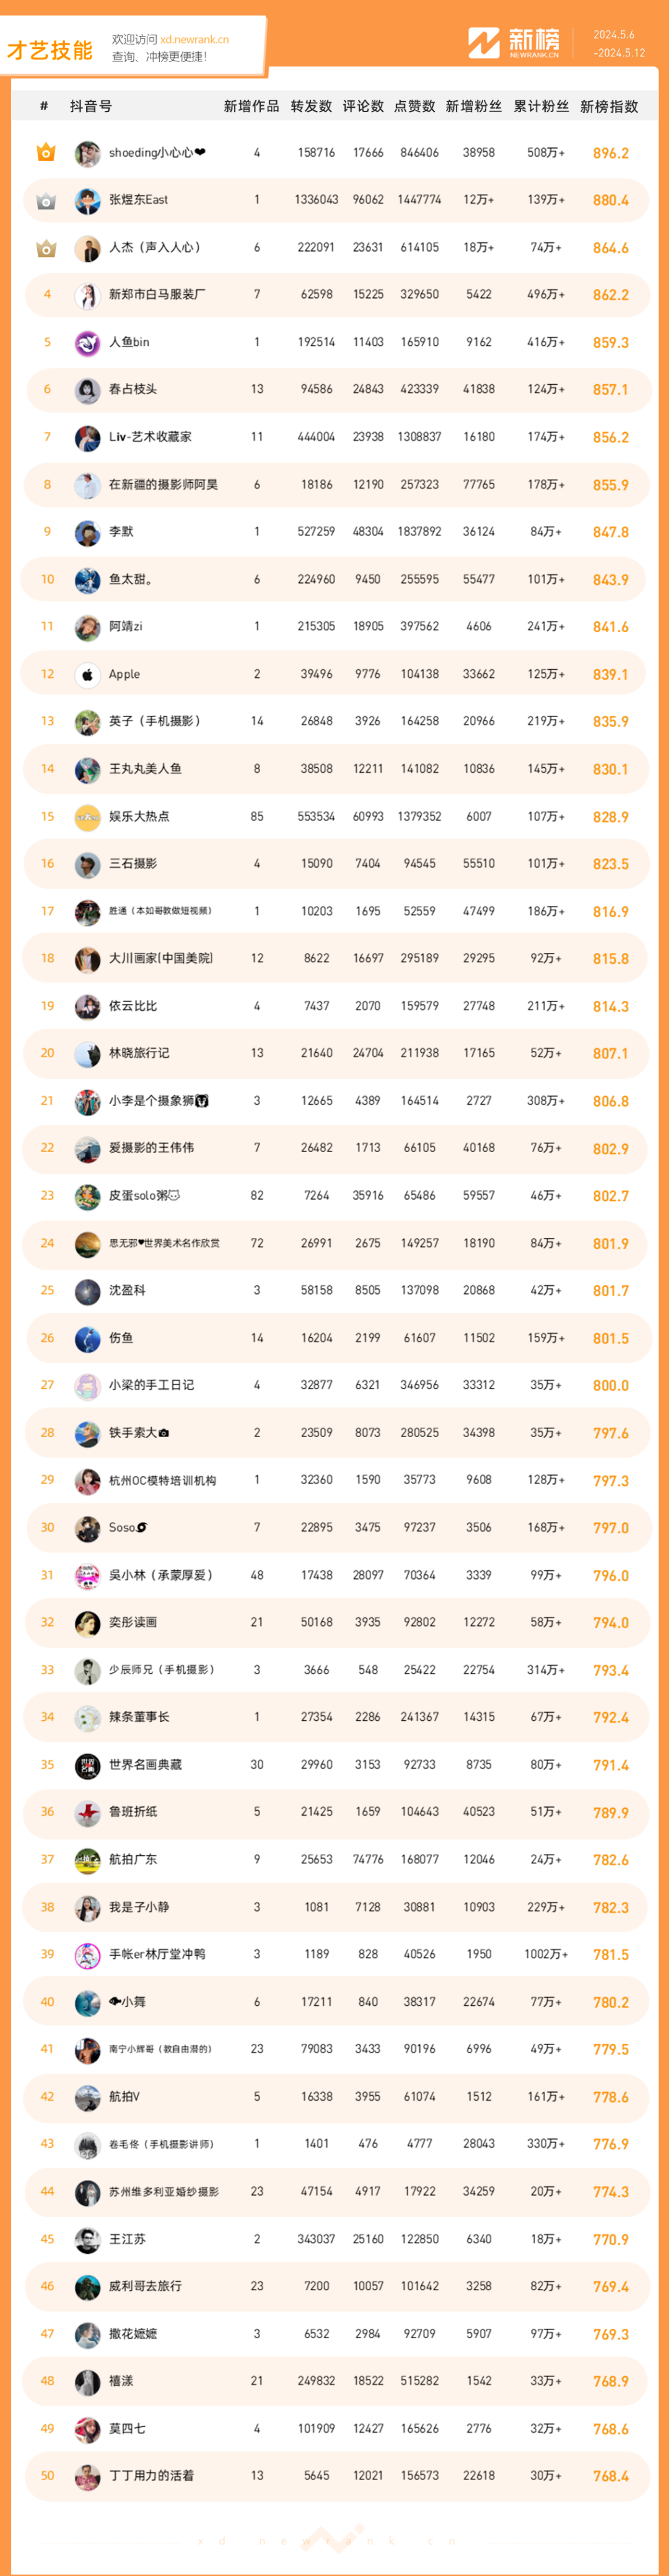Click the 新增粉丝 column header
Viewport: 669px width, 2576px height.
tap(474, 106)
